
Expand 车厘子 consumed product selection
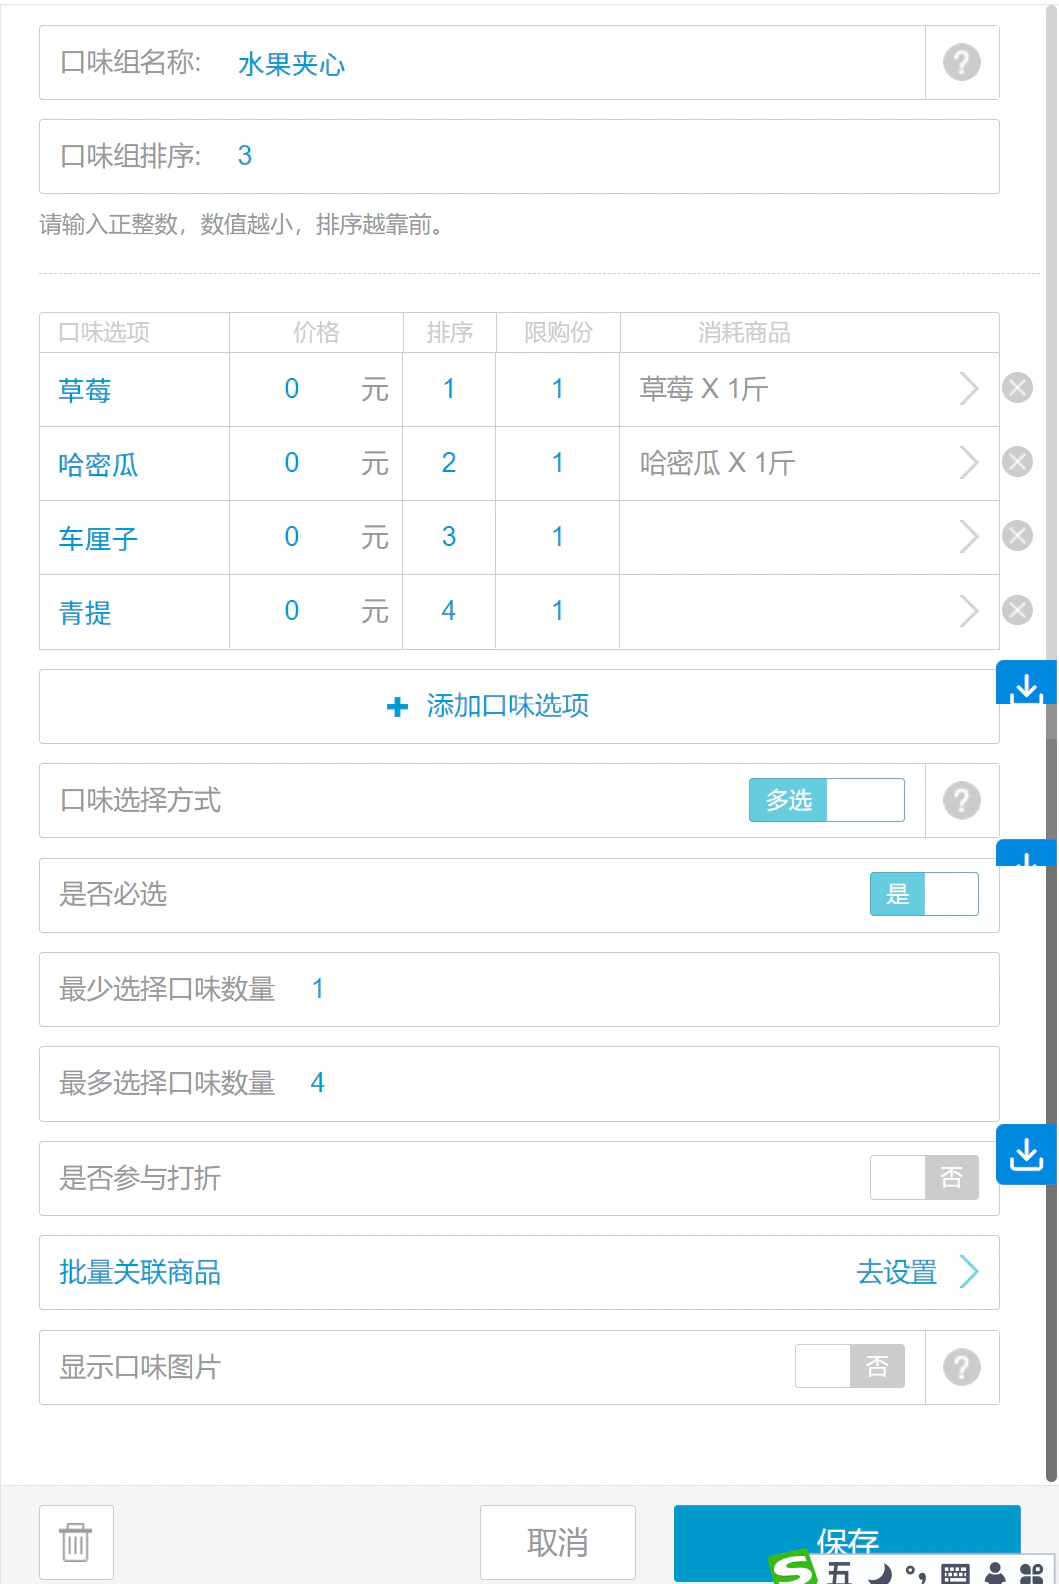[968, 536]
